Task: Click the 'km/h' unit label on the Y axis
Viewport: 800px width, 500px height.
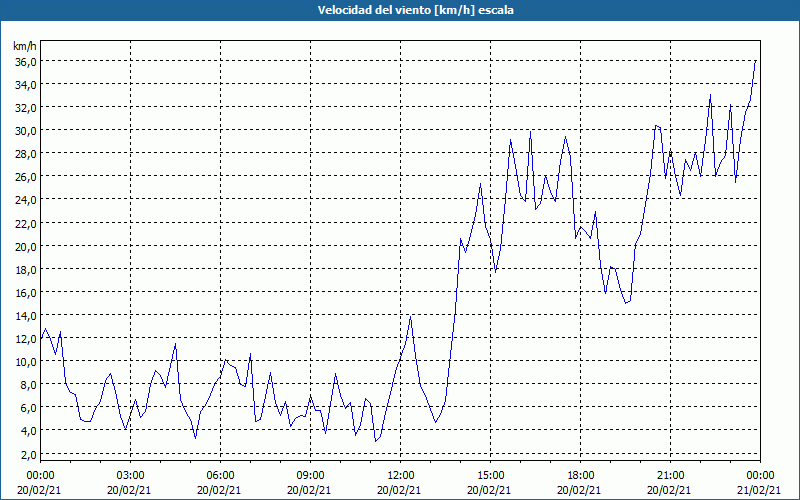Action: point(25,46)
